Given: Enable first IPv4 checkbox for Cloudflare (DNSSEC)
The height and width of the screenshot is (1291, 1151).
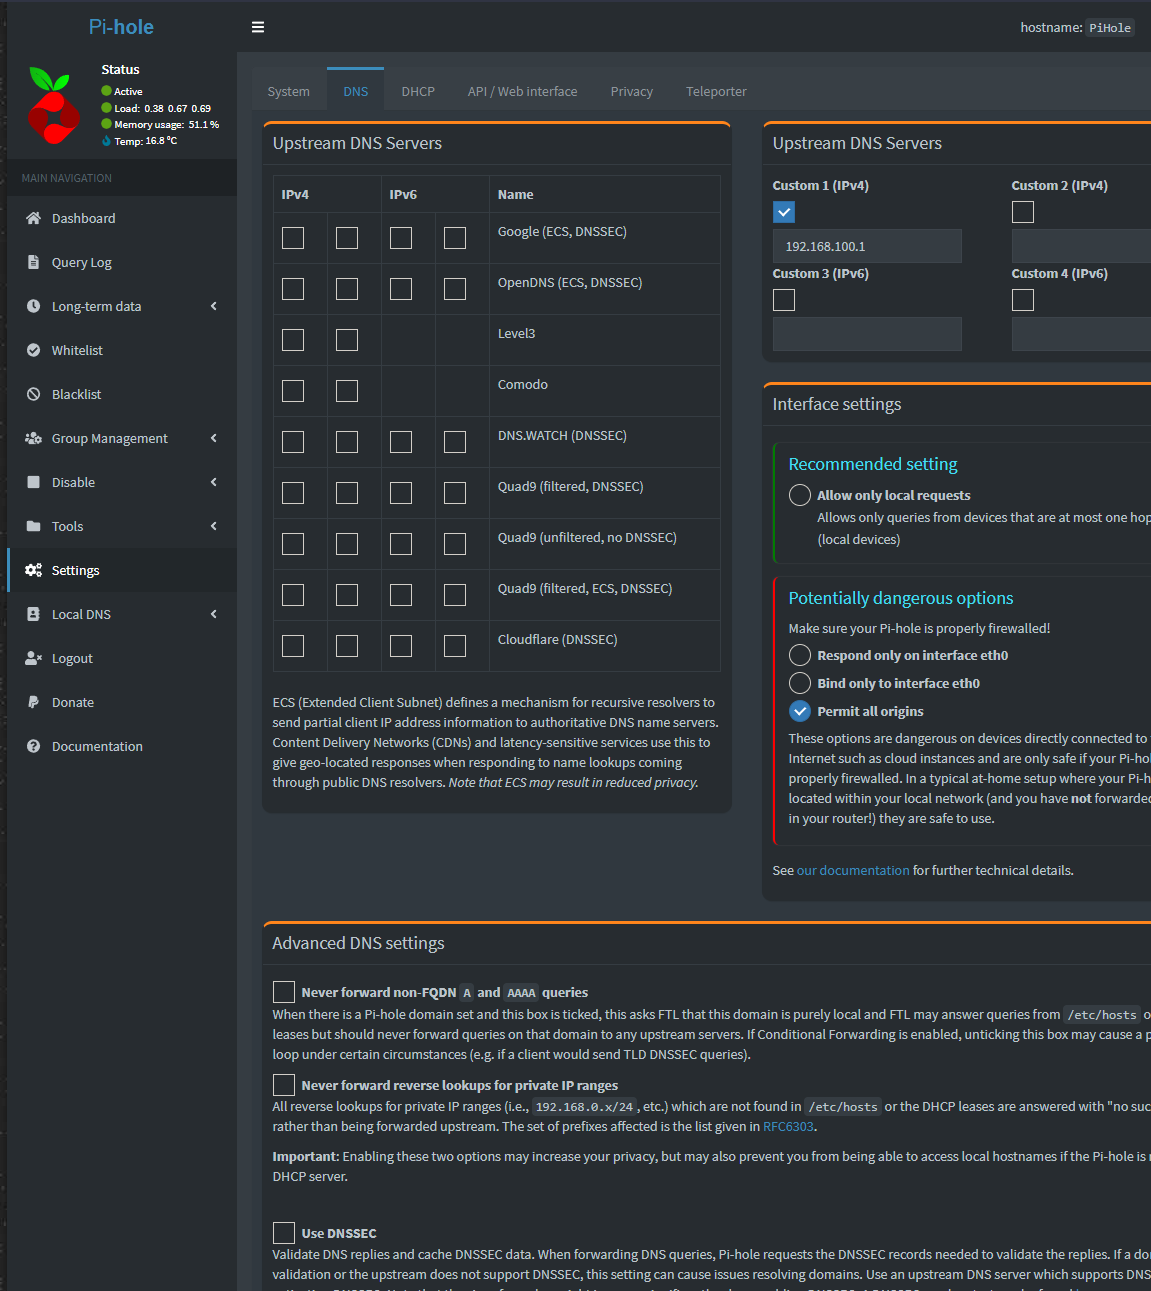Looking at the screenshot, I should 293,646.
